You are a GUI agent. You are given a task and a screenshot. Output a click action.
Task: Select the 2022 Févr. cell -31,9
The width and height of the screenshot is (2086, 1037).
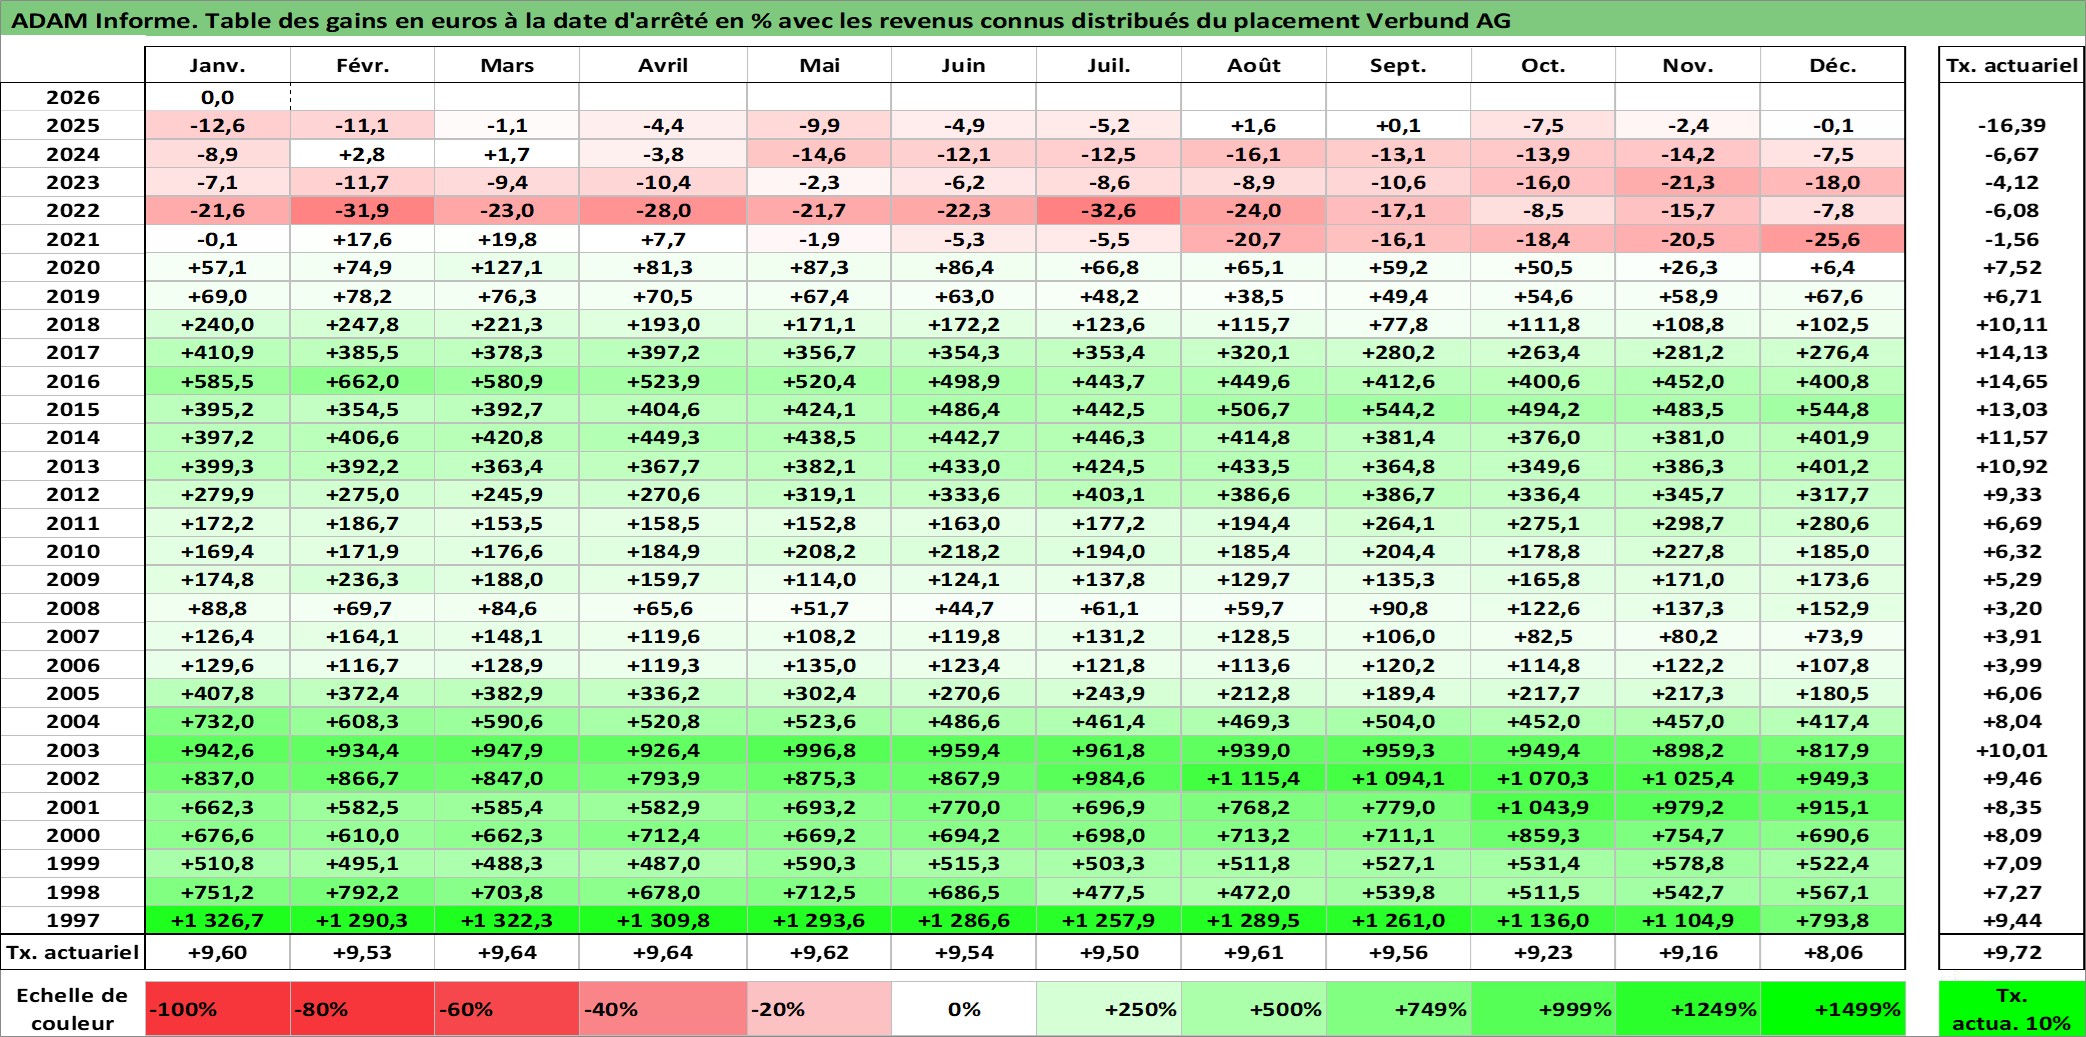(x=362, y=210)
